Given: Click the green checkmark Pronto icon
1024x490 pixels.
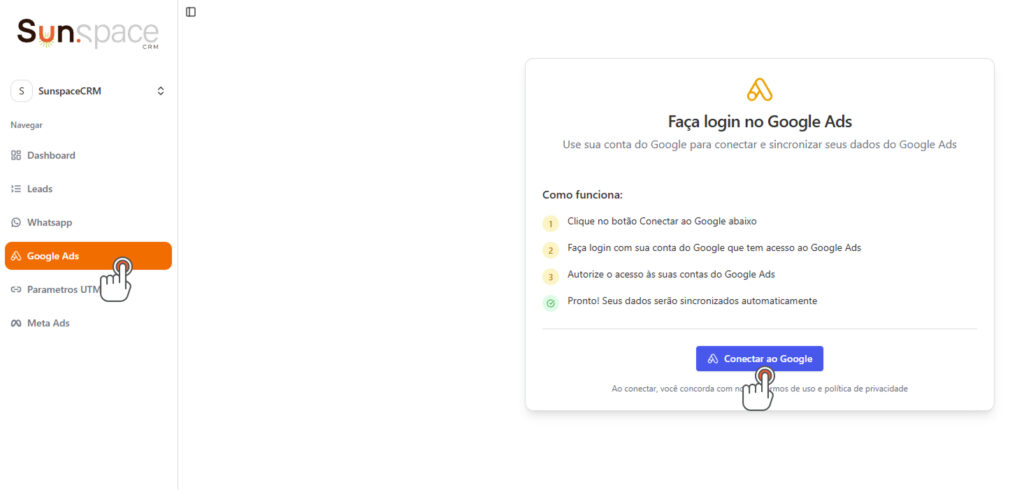Looking at the screenshot, I should [x=550, y=302].
